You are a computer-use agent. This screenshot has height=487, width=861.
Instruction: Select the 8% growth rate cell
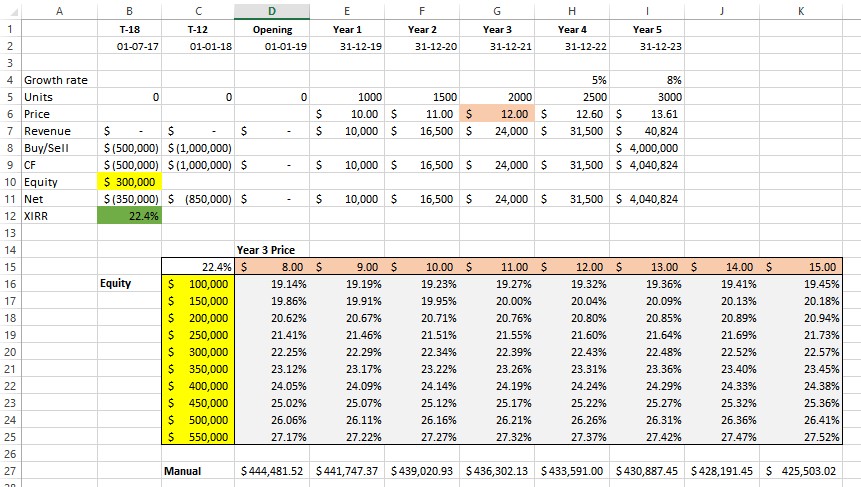(648, 80)
